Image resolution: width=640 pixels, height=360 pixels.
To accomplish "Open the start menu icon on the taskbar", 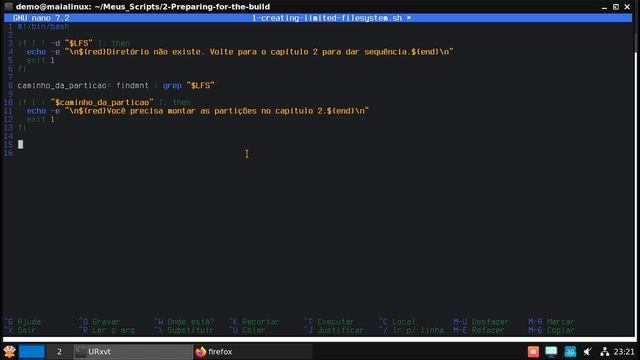I will pyautogui.click(x=9, y=351).
